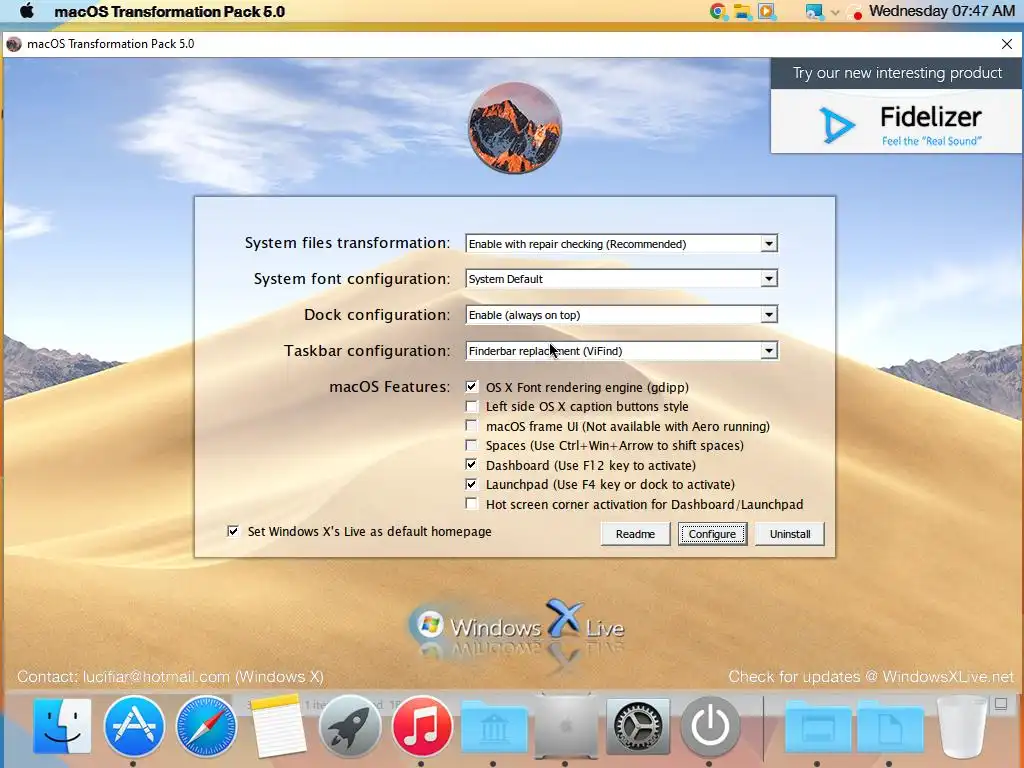Screen dimensions: 1024x768
Task: Open Finder from the dock
Action: tap(62, 726)
